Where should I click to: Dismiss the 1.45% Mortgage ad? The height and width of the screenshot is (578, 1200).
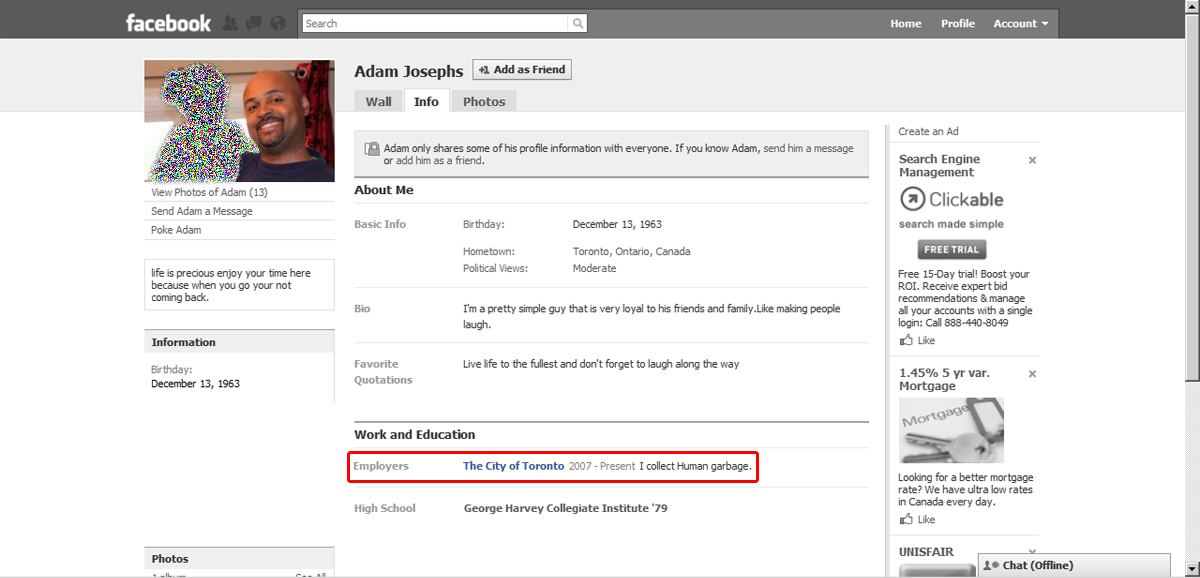[x=1032, y=374]
